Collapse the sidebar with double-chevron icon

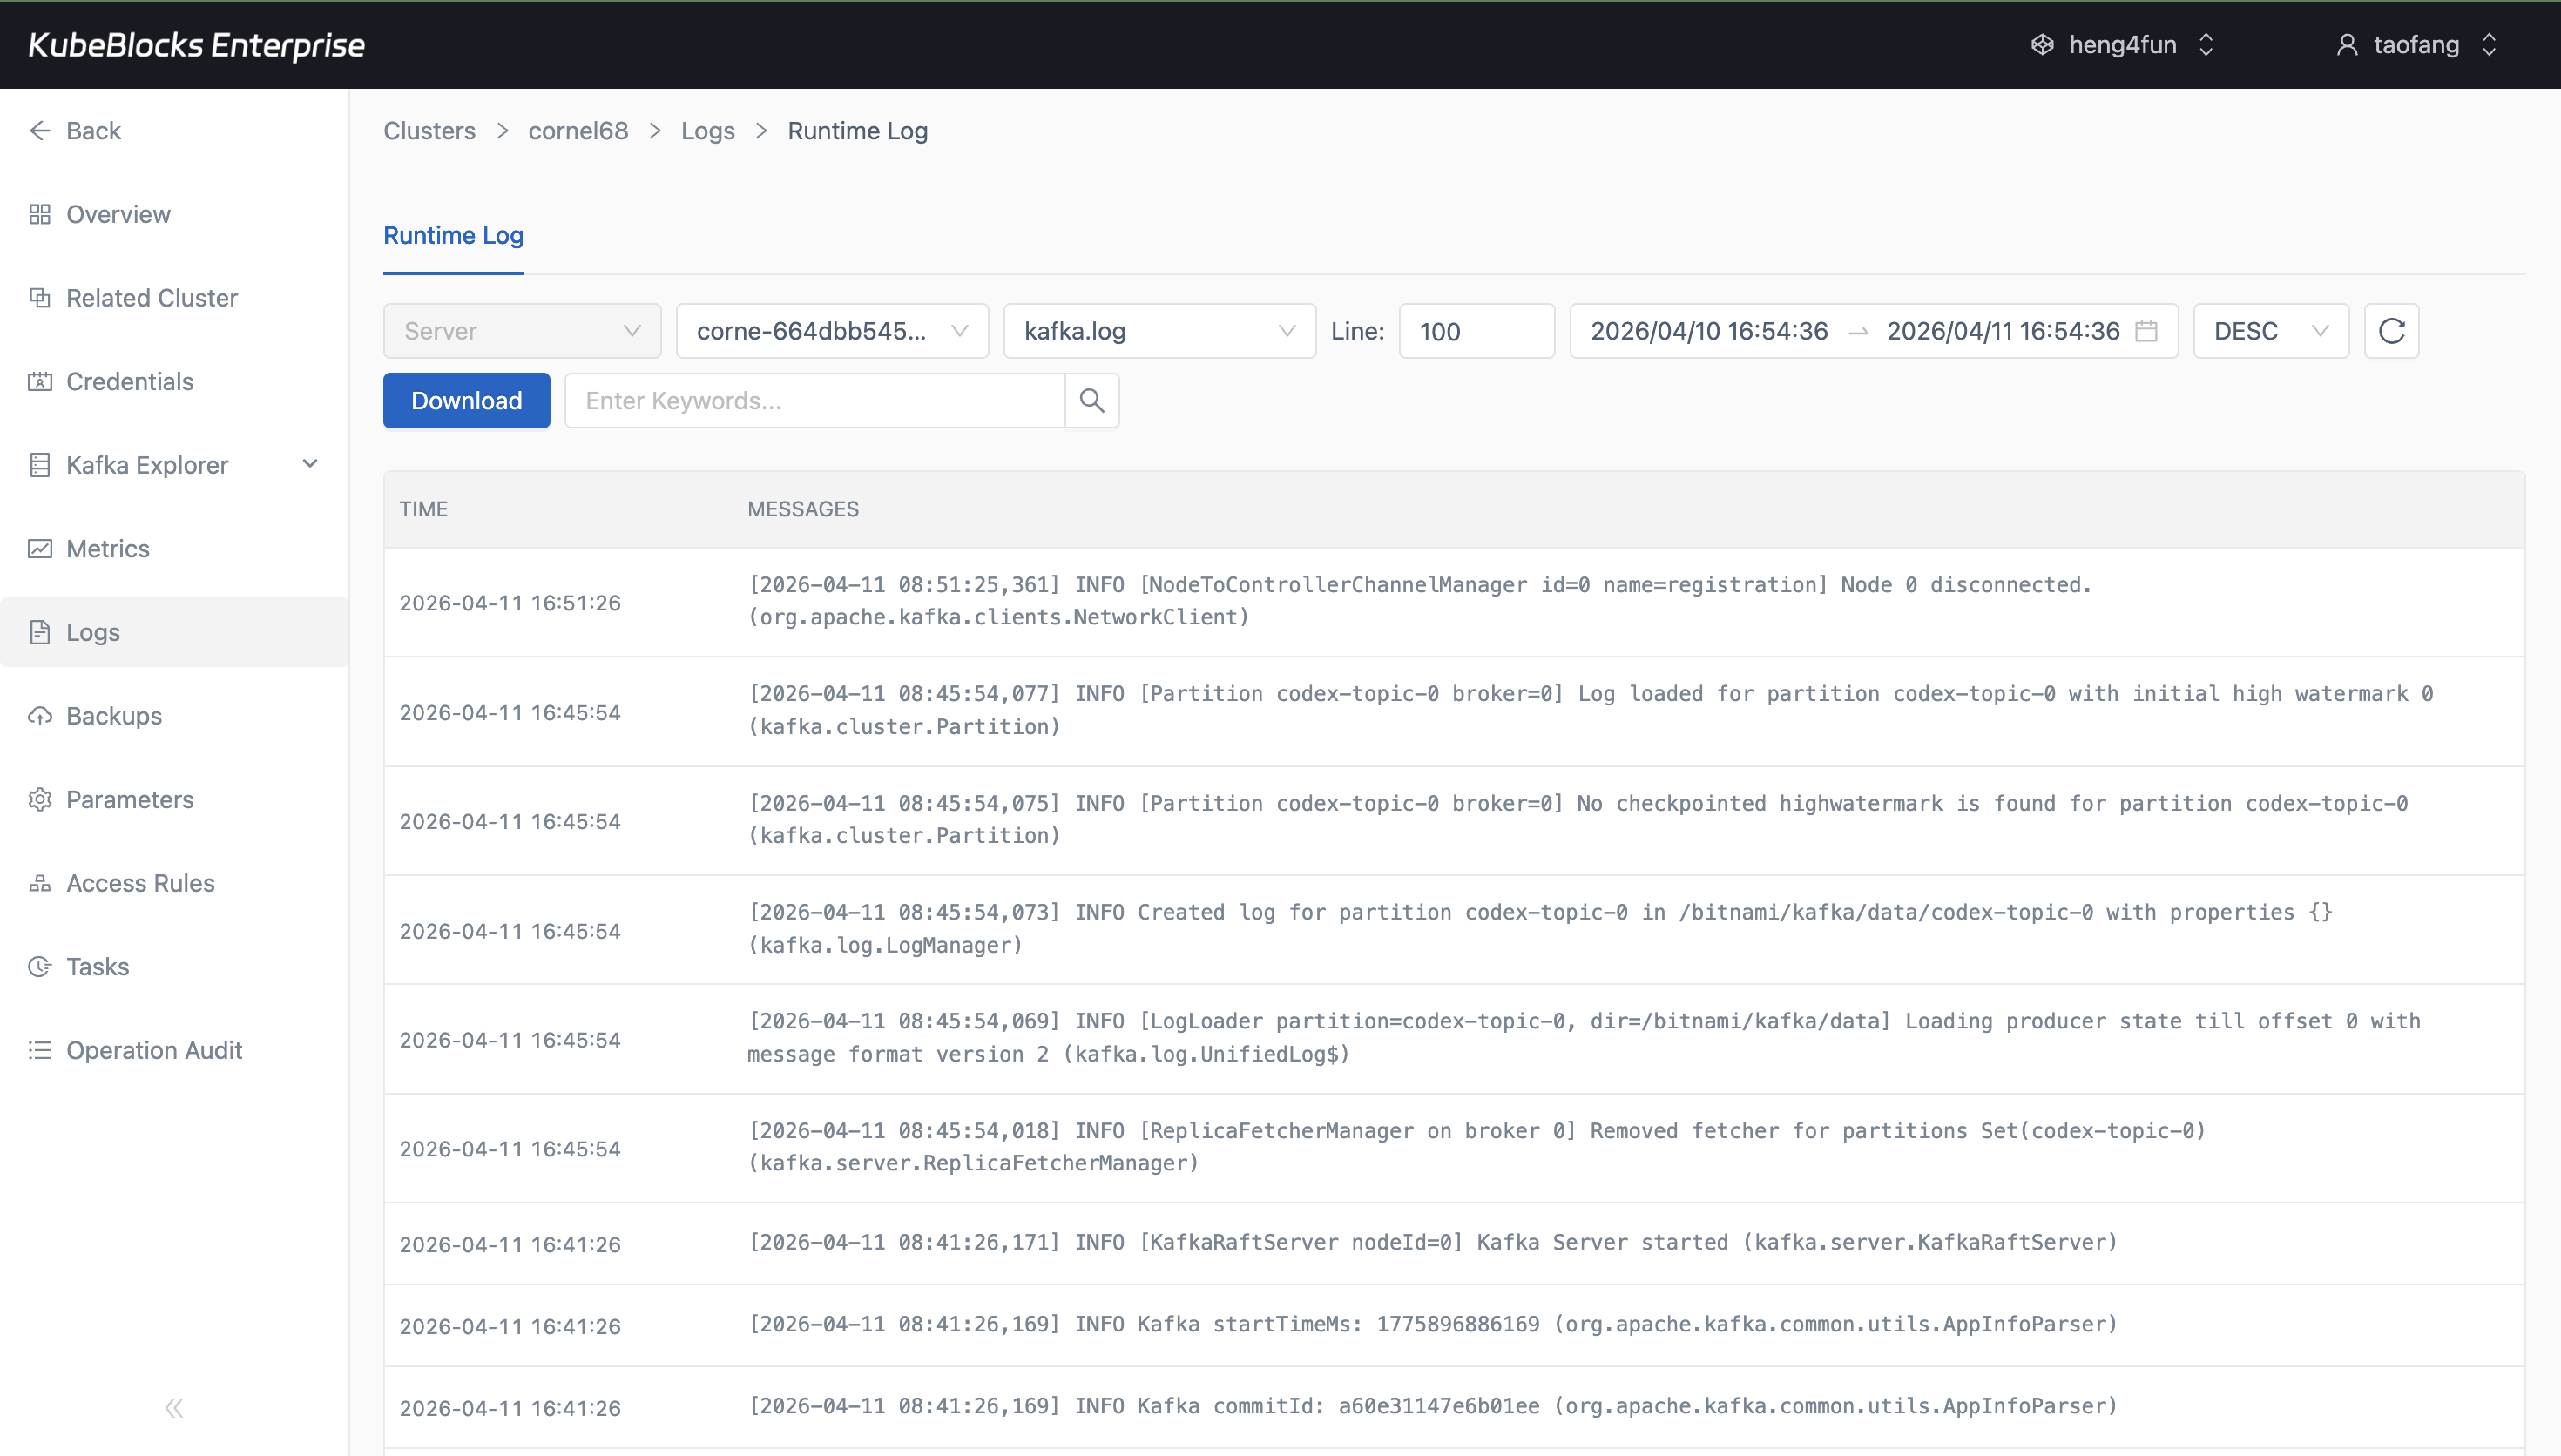click(174, 1408)
